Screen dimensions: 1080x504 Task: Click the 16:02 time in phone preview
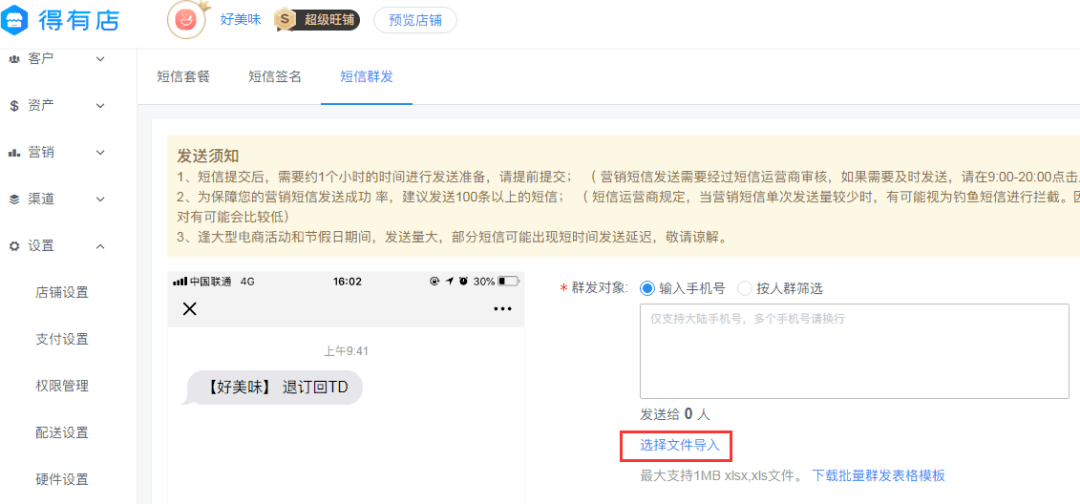(x=347, y=281)
